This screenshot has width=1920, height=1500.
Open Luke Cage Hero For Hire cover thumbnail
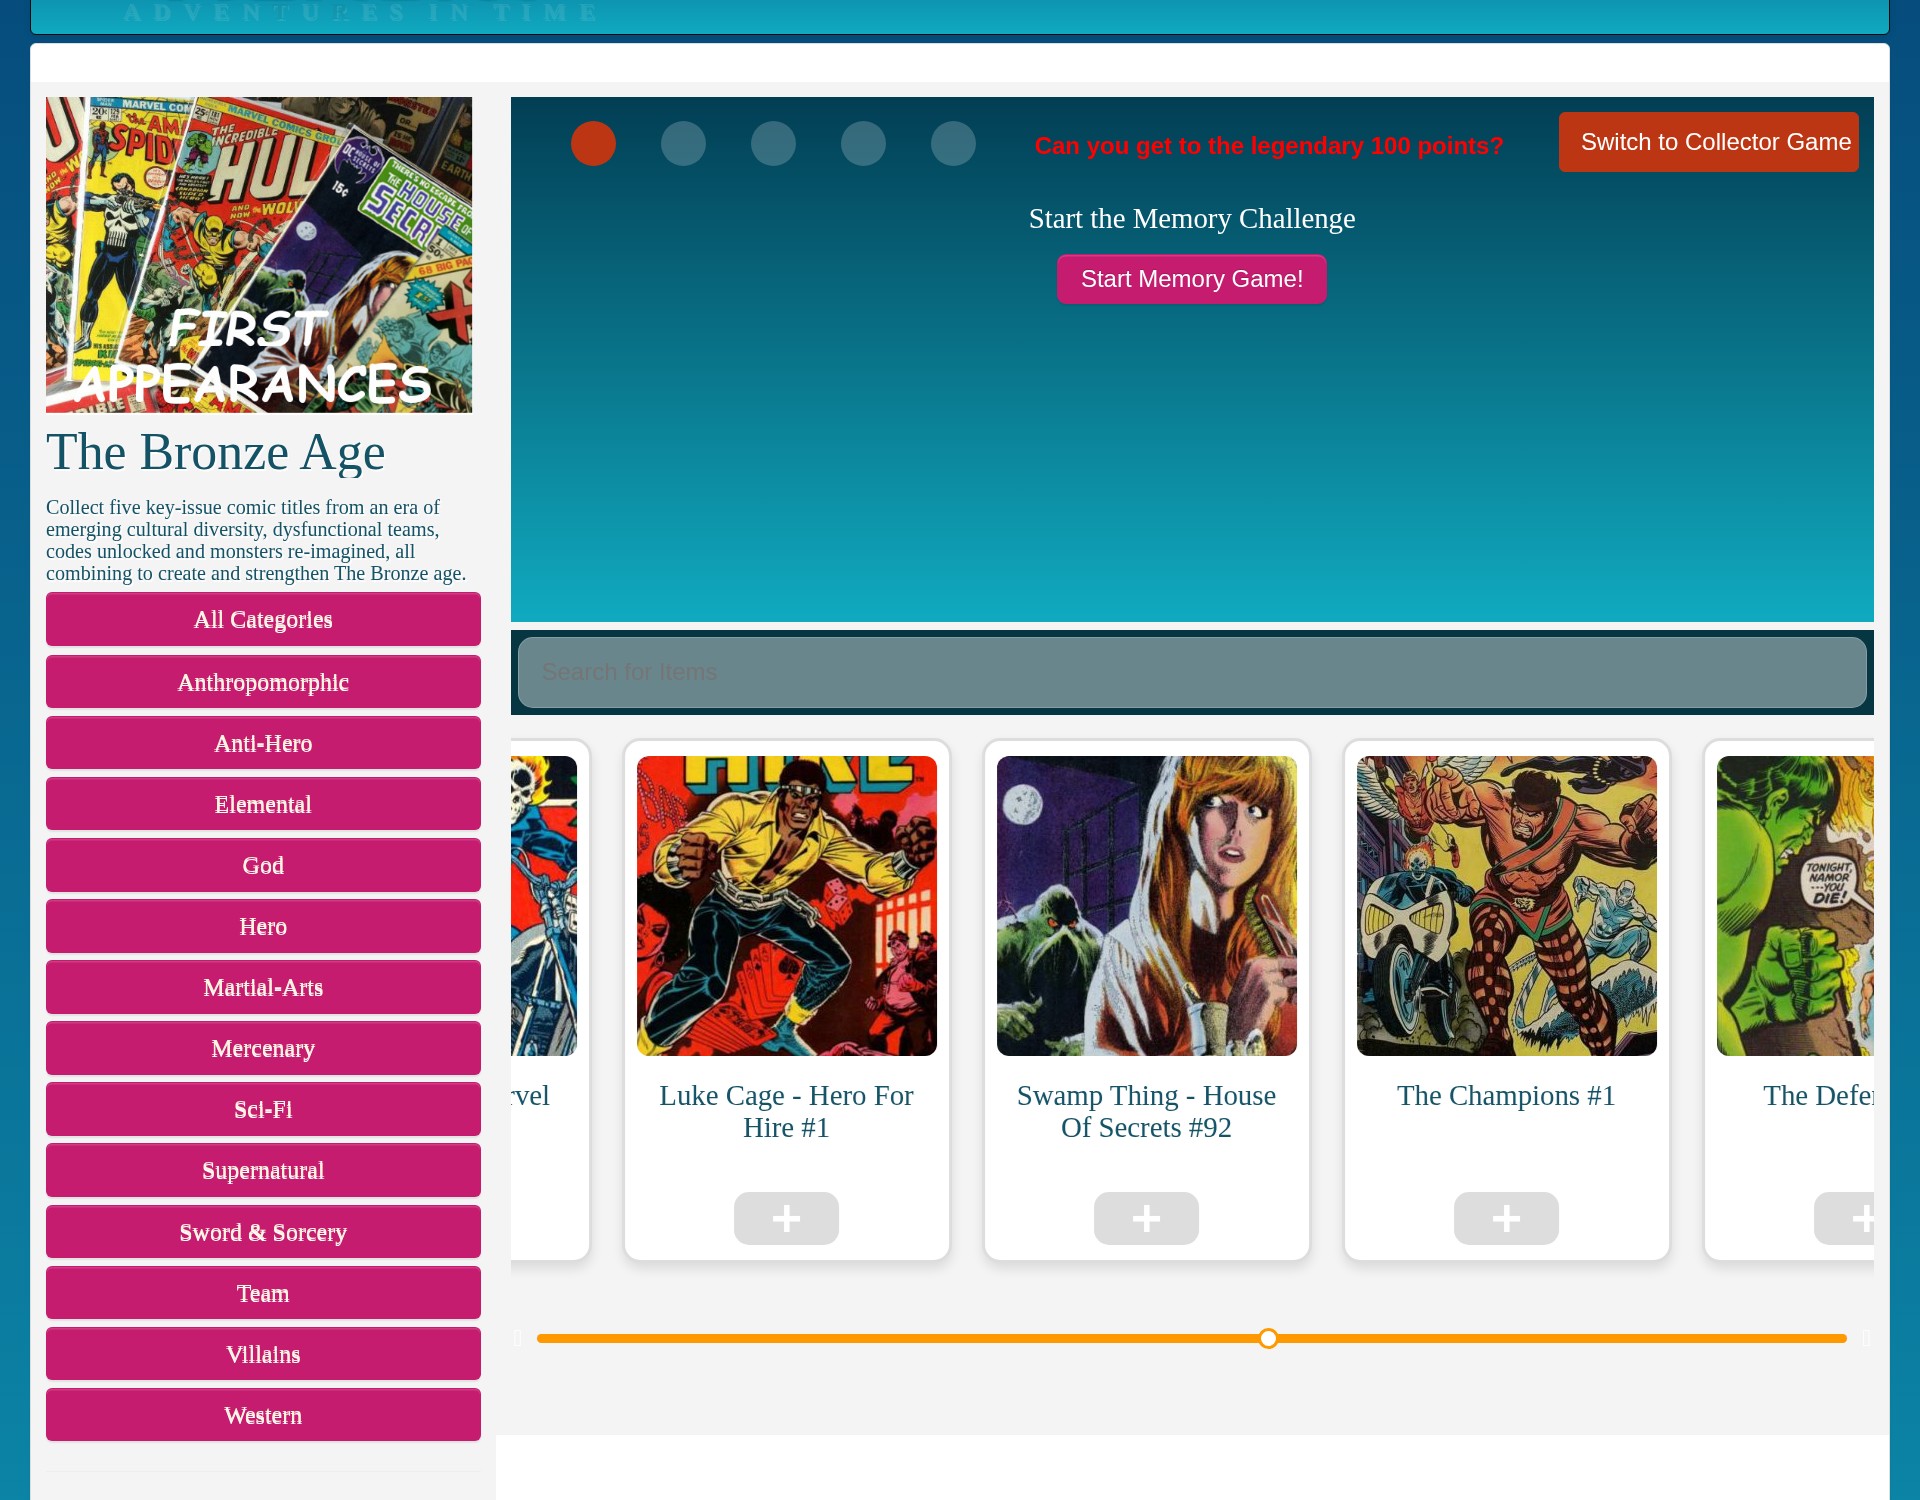click(787, 906)
